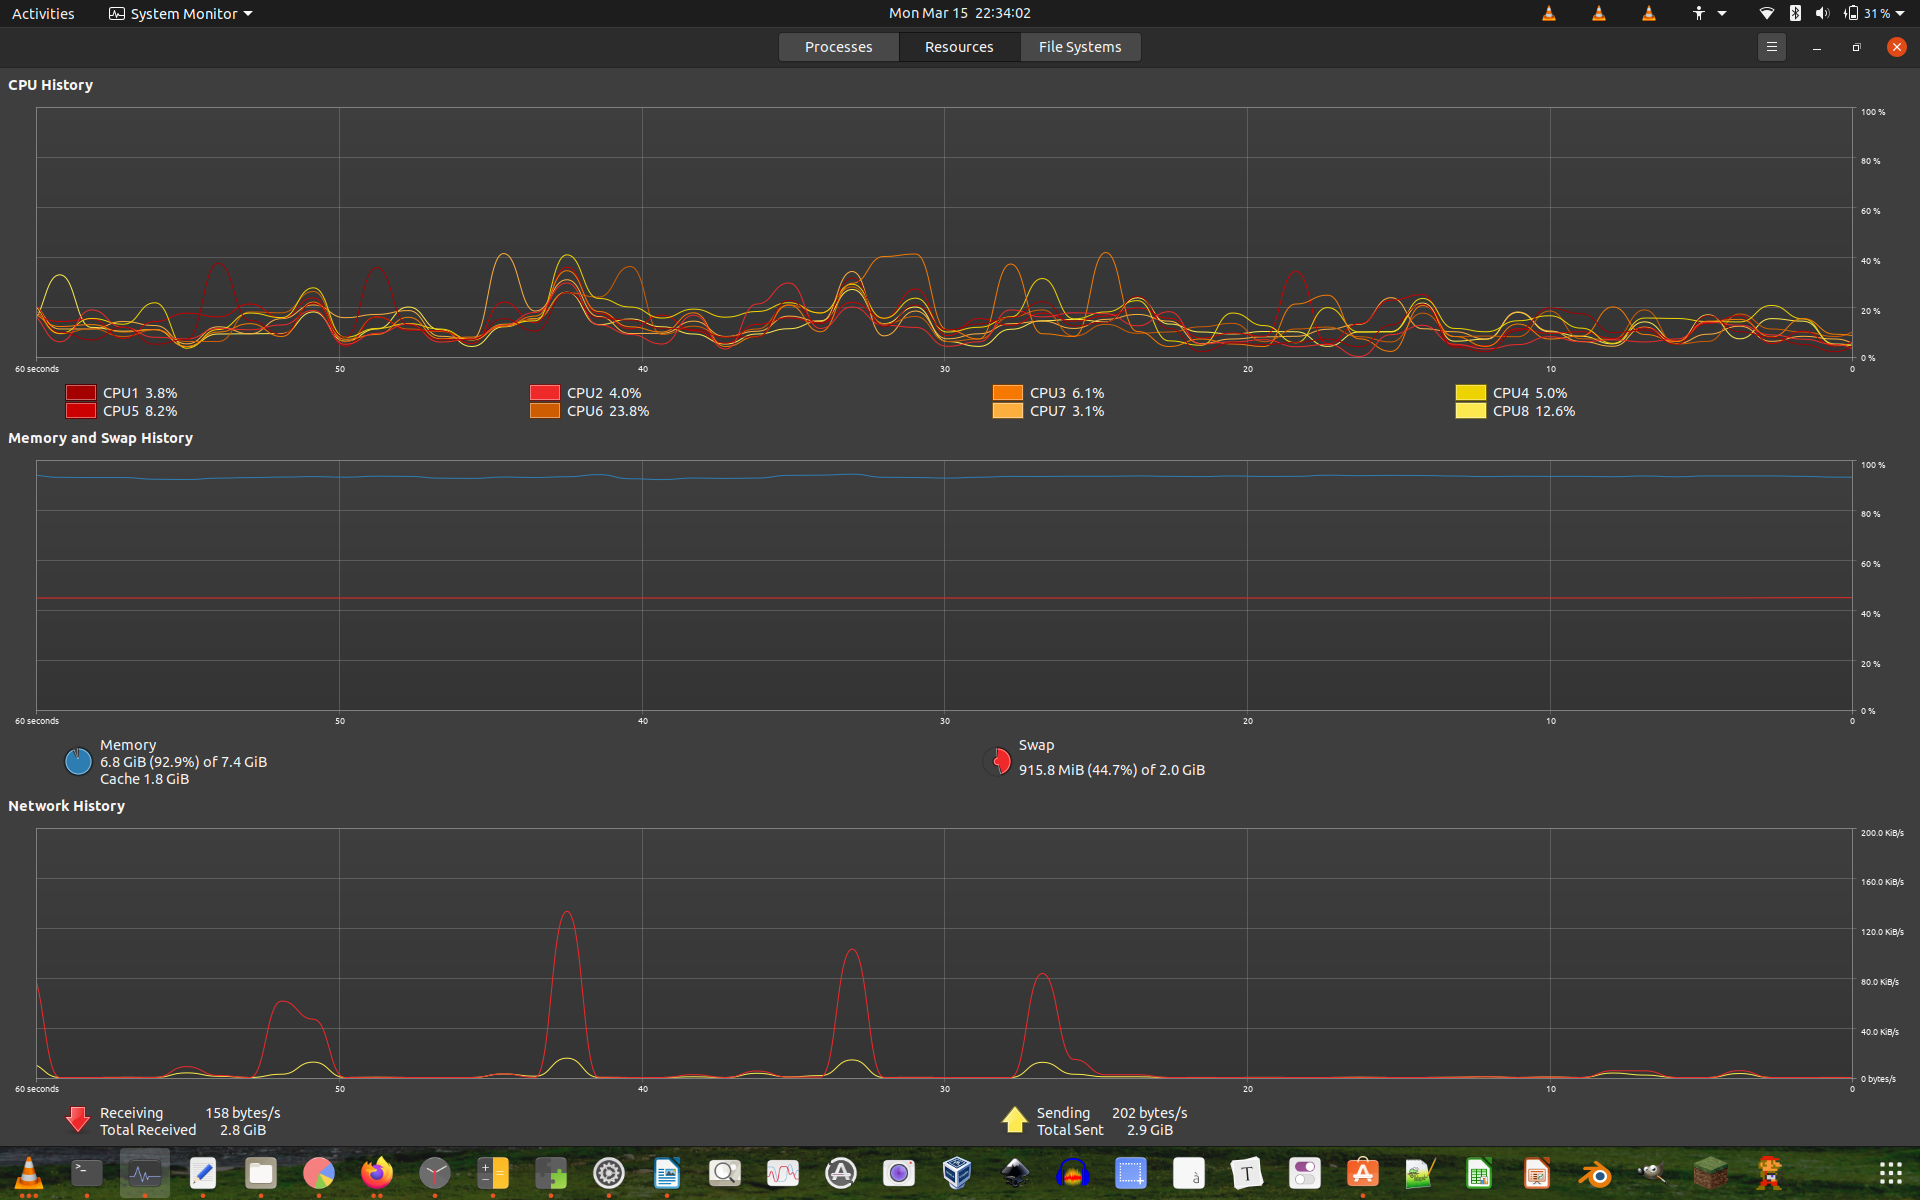Launch Audacity headphones icon in dock
The width and height of the screenshot is (1920, 1200).
(x=1073, y=1173)
